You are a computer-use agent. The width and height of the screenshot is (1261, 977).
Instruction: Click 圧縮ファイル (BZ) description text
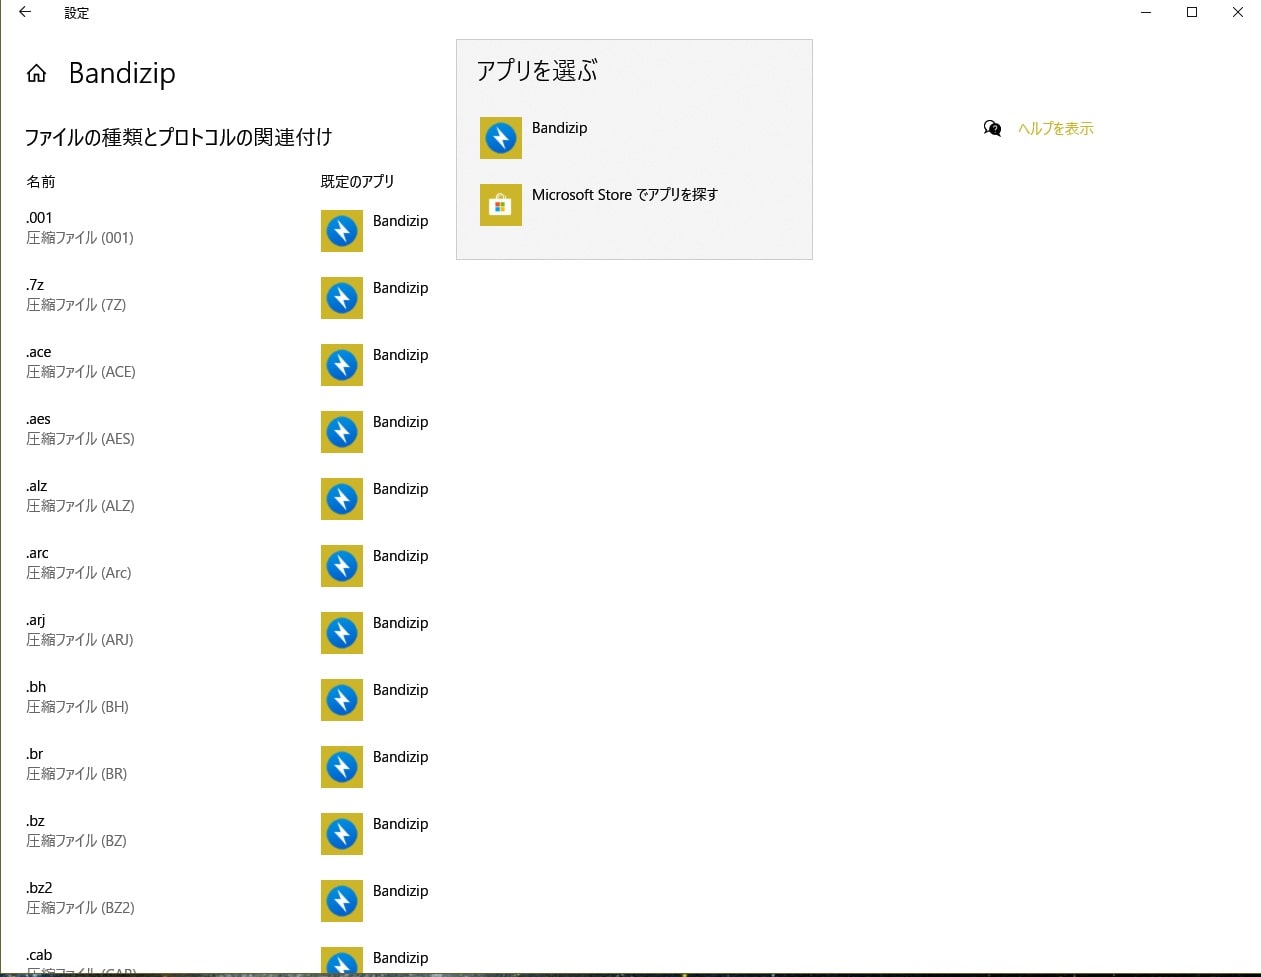(77, 841)
